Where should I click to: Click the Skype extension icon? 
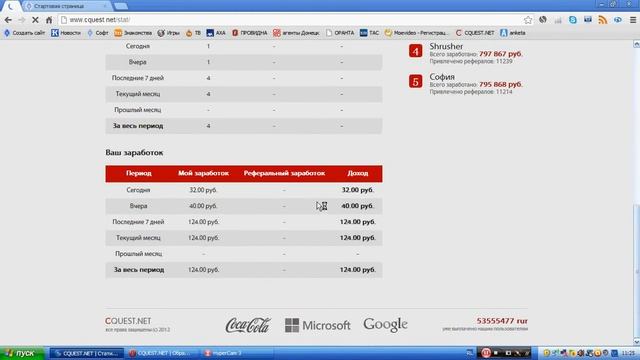[x=573, y=20]
